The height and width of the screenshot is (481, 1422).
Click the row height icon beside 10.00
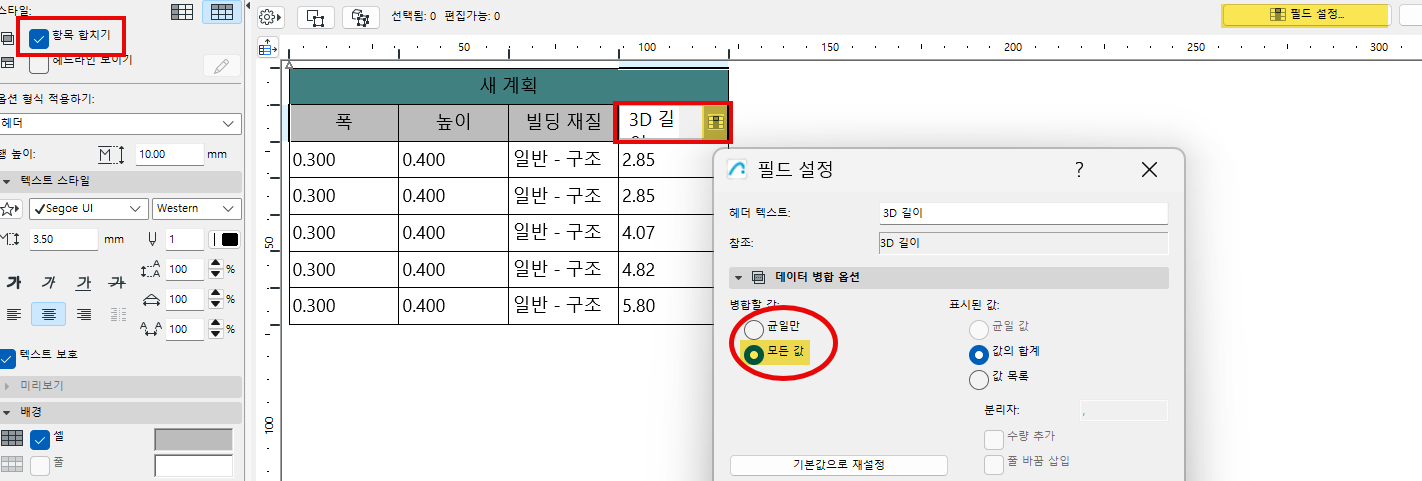coord(111,155)
